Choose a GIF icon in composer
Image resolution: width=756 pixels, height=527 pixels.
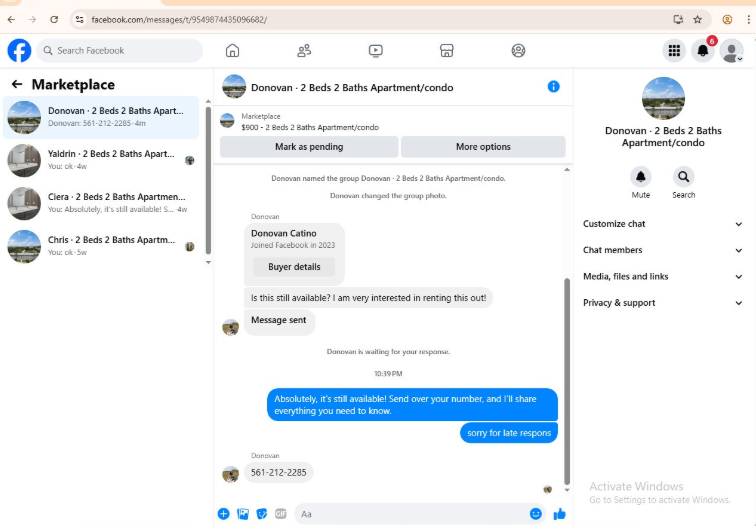[x=281, y=514]
